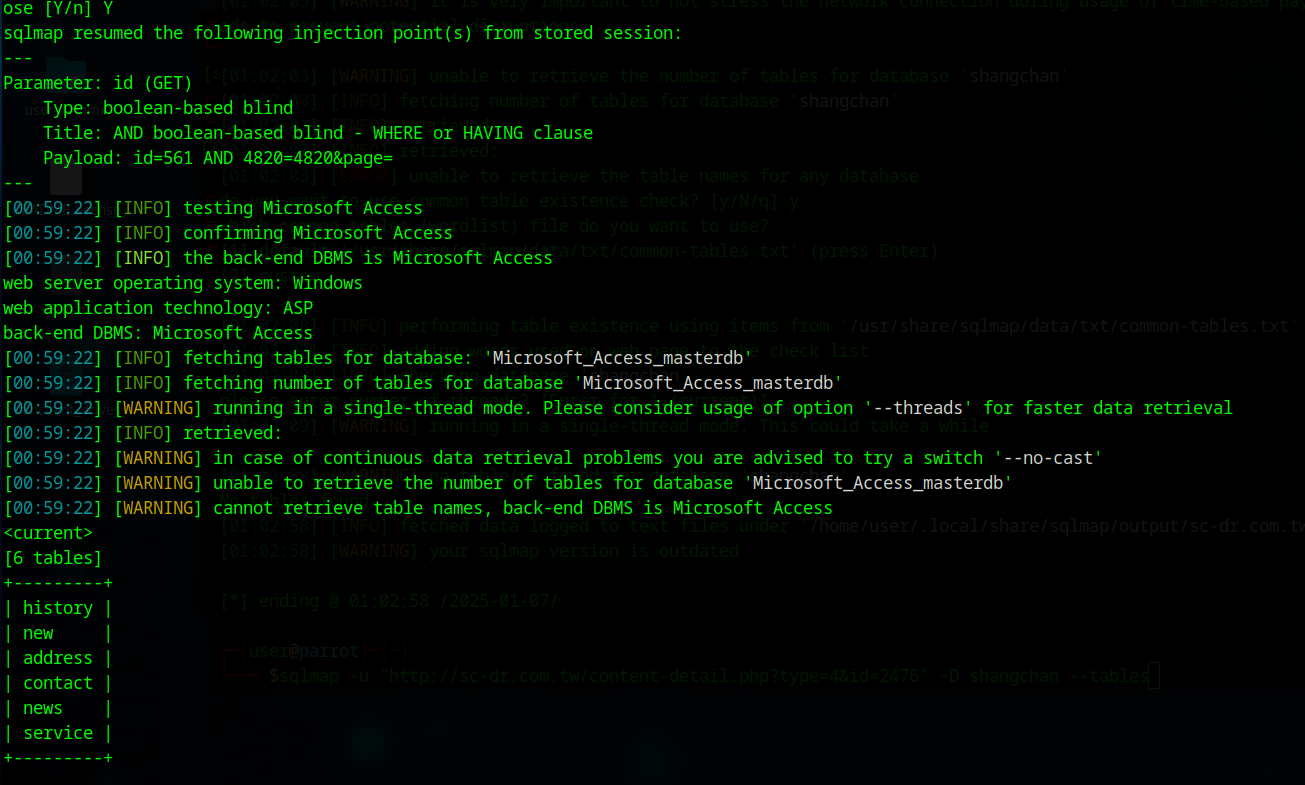Select the "back-end DBMS: Microsoft Access" summary line
The height and width of the screenshot is (785, 1305).
[x=158, y=333]
